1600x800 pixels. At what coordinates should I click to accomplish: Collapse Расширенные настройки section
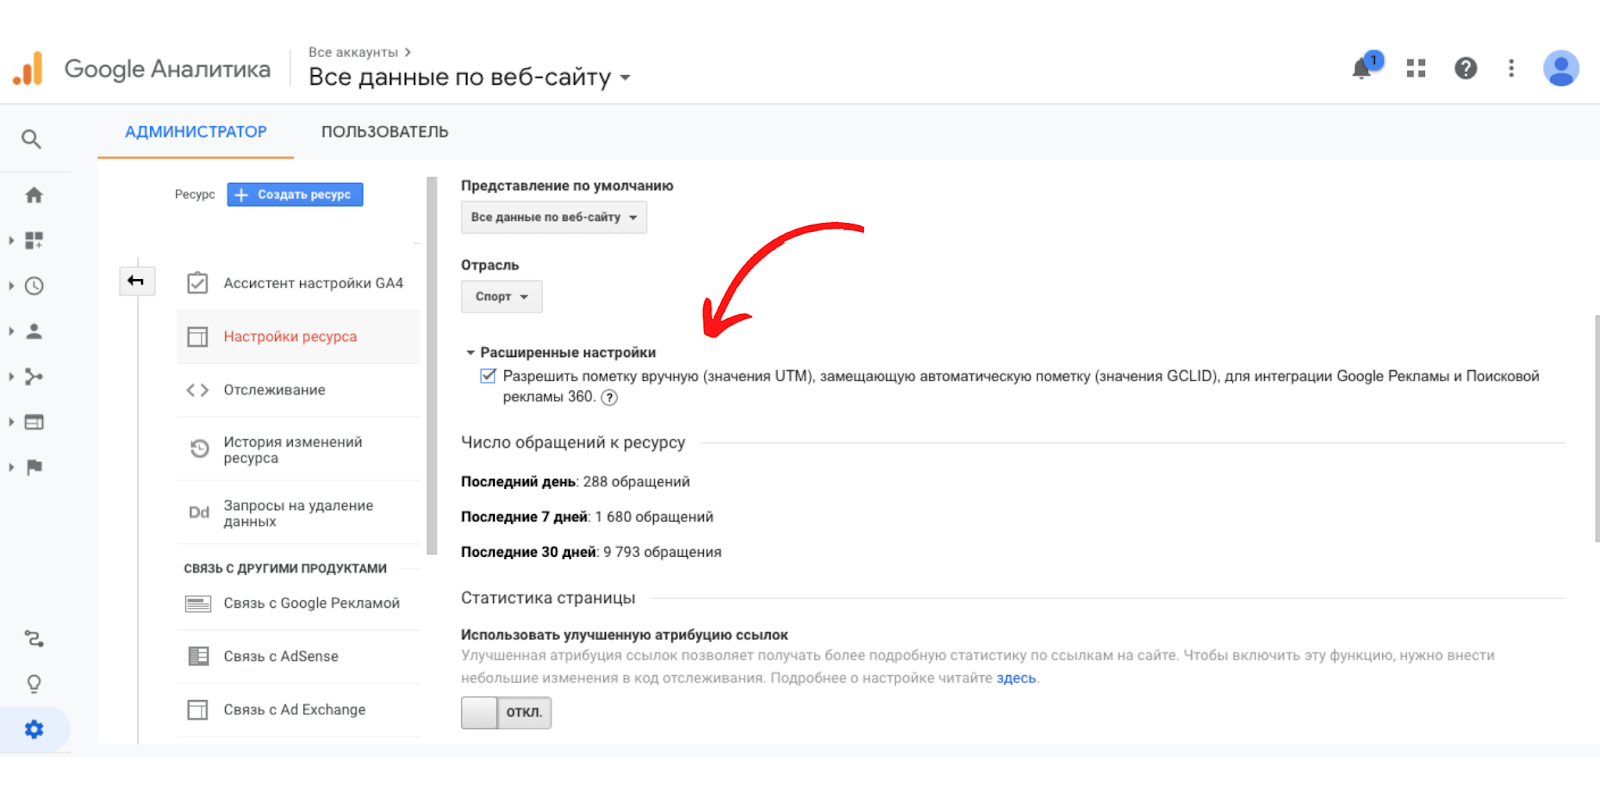tap(470, 352)
